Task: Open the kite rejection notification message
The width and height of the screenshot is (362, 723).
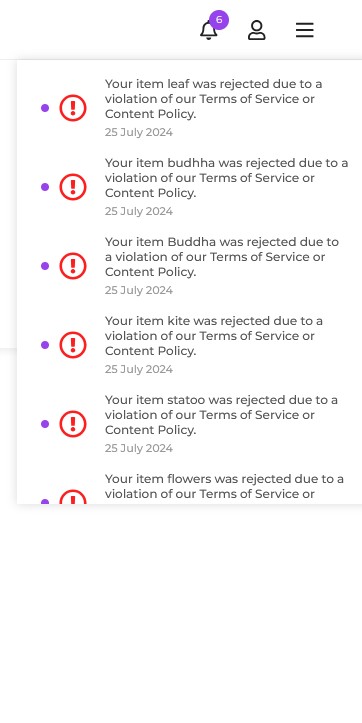Action: pyautogui.click(x=214, y=336)
